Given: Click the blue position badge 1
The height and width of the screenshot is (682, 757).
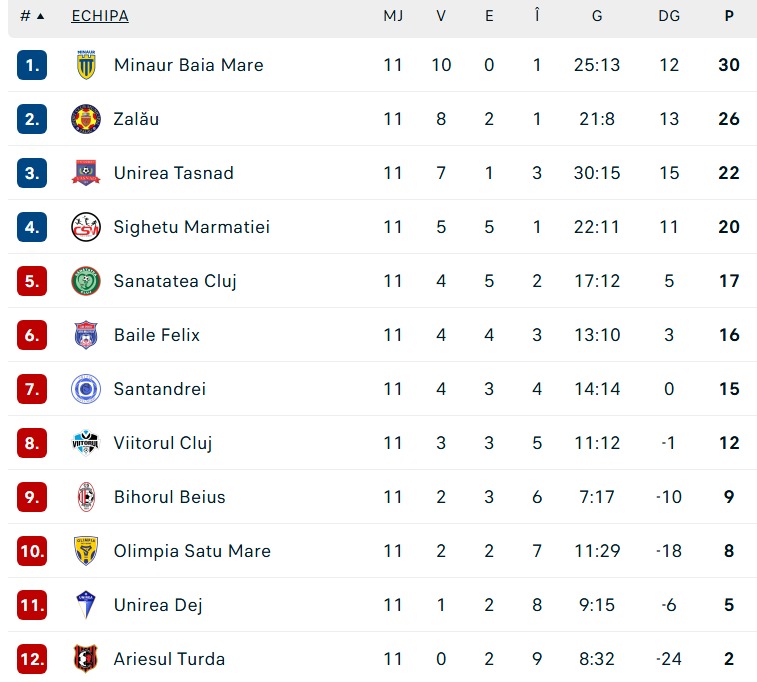Looking at the screenshot, I should tap(32, 65).
